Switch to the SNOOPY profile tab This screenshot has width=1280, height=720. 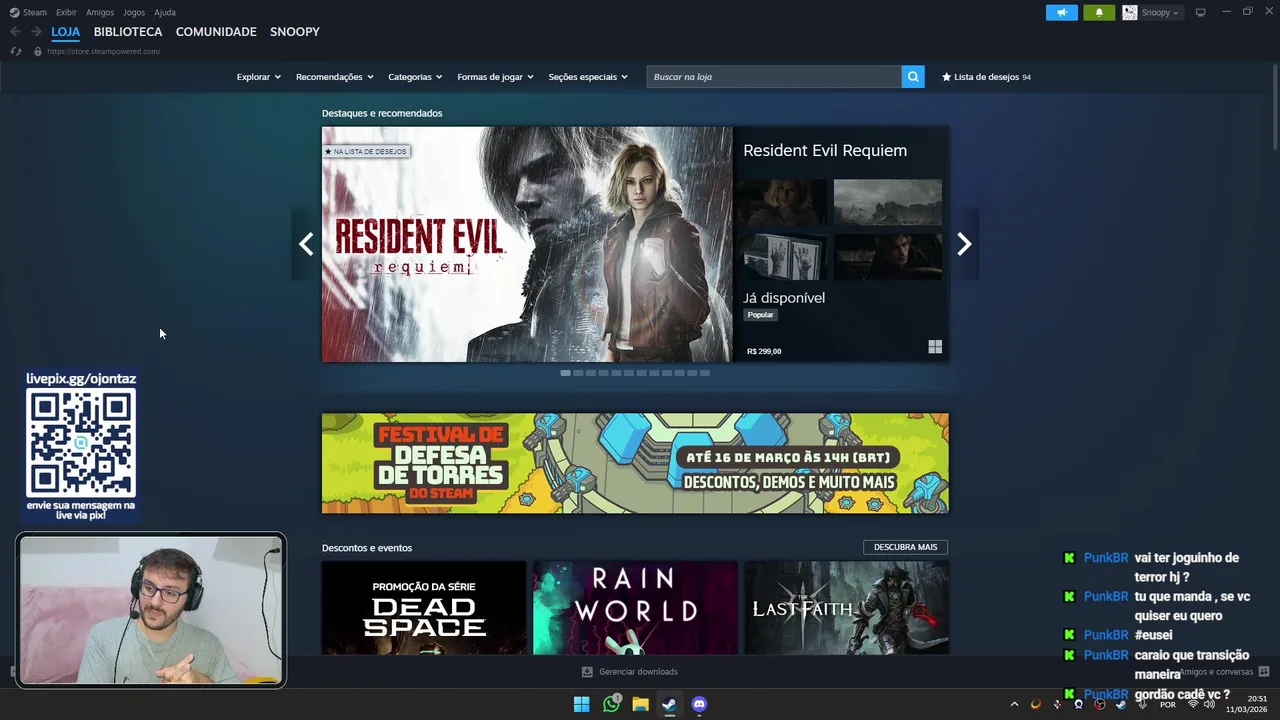coord(295,32)
